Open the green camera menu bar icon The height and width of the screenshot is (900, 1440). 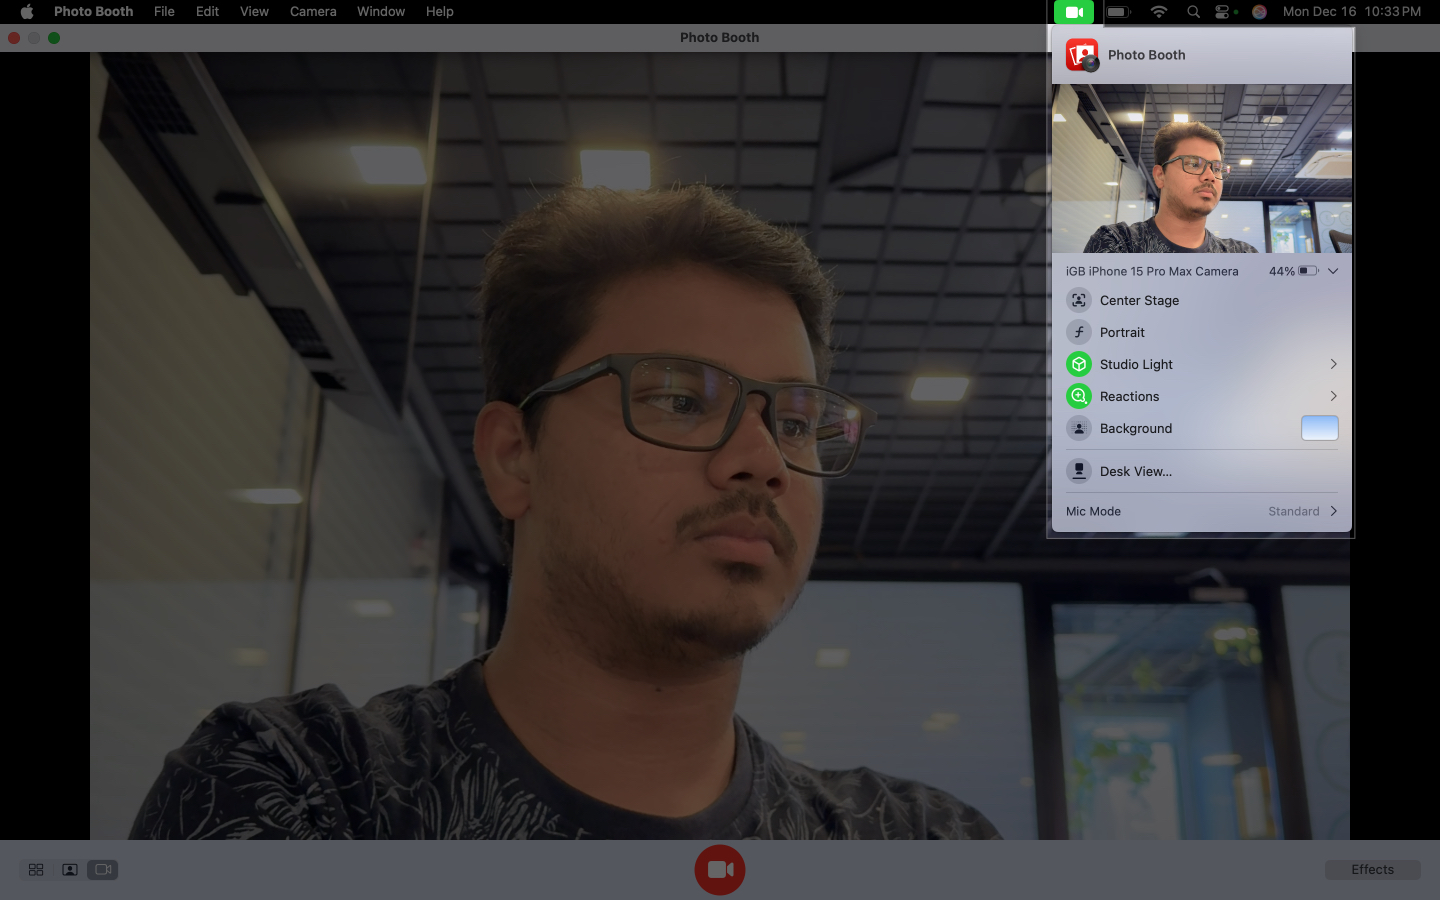click(x=1073, y=12)
